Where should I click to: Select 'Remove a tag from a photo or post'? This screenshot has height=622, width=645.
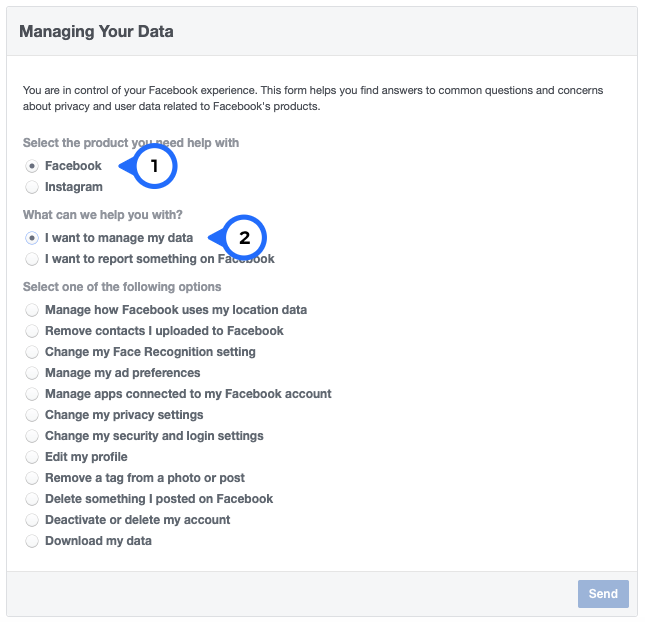click(33, 478)
